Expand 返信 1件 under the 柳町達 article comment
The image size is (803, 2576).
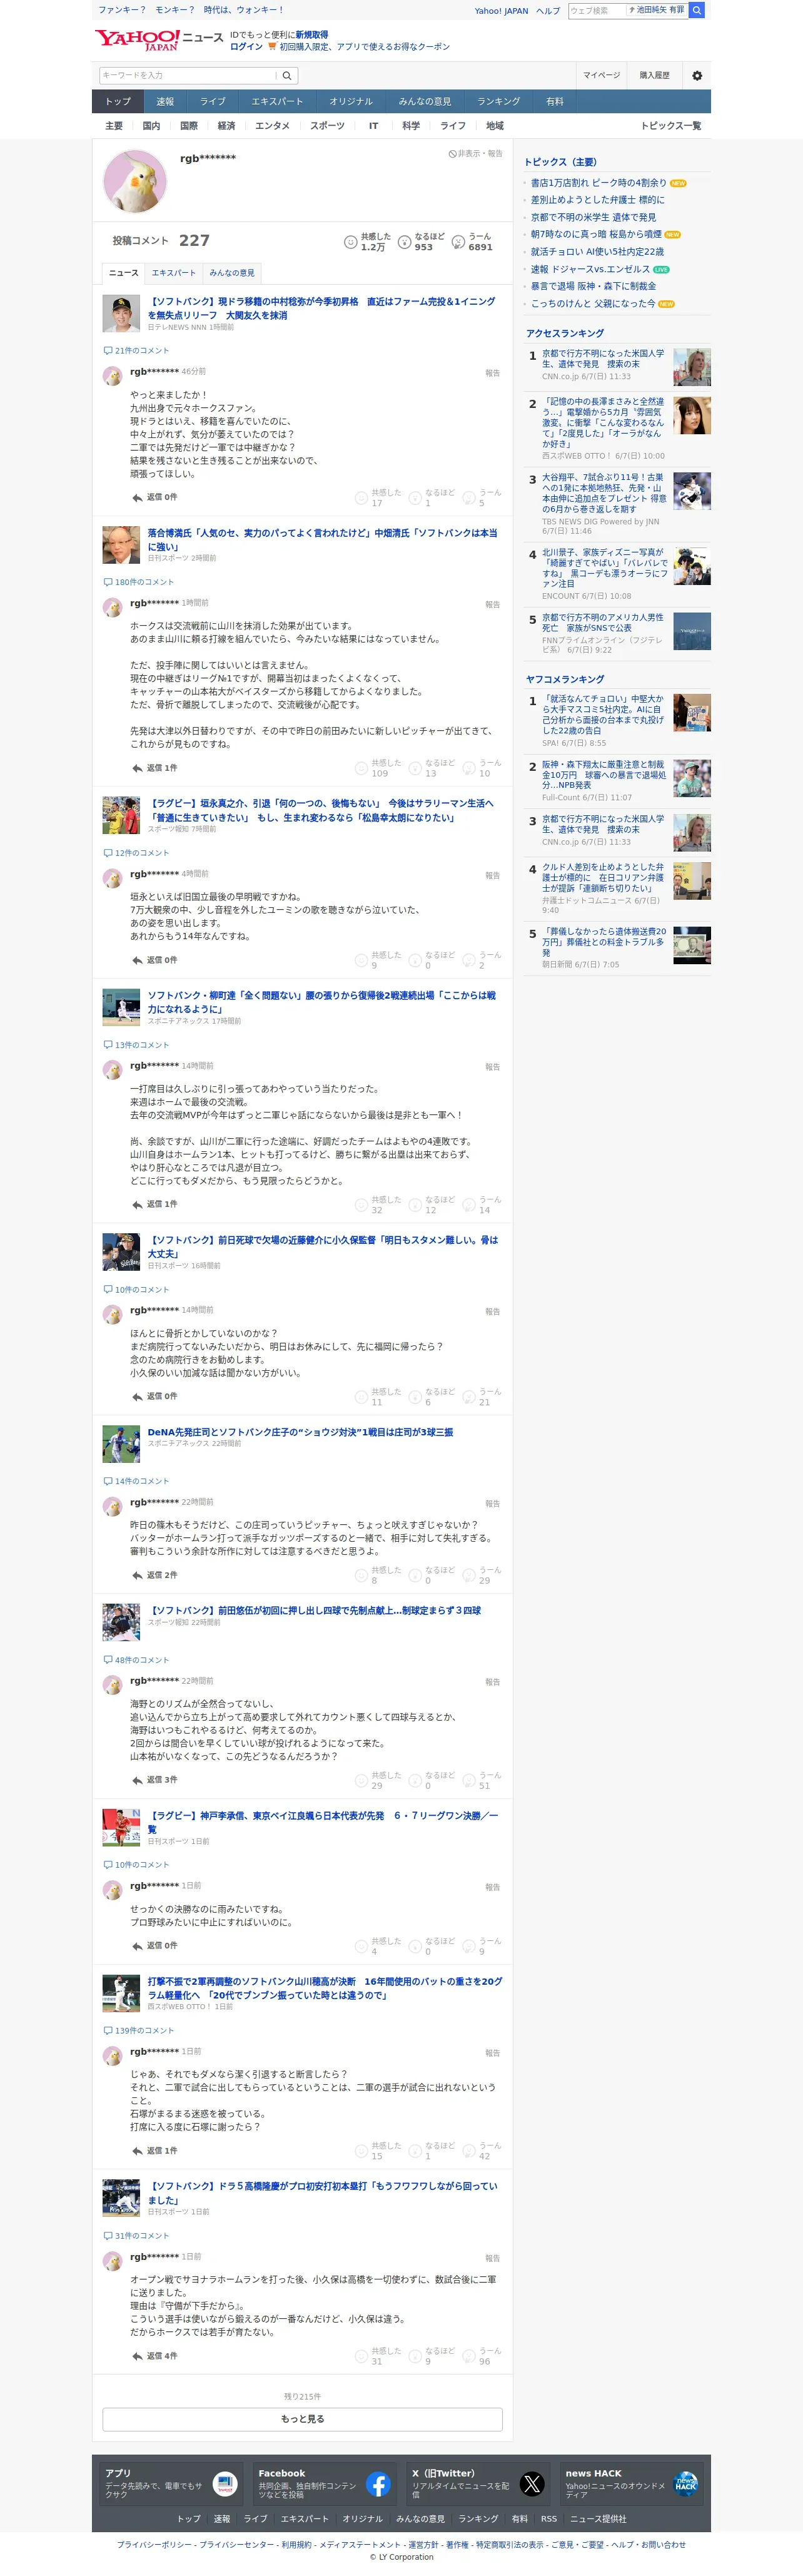tap(154, 1204)
